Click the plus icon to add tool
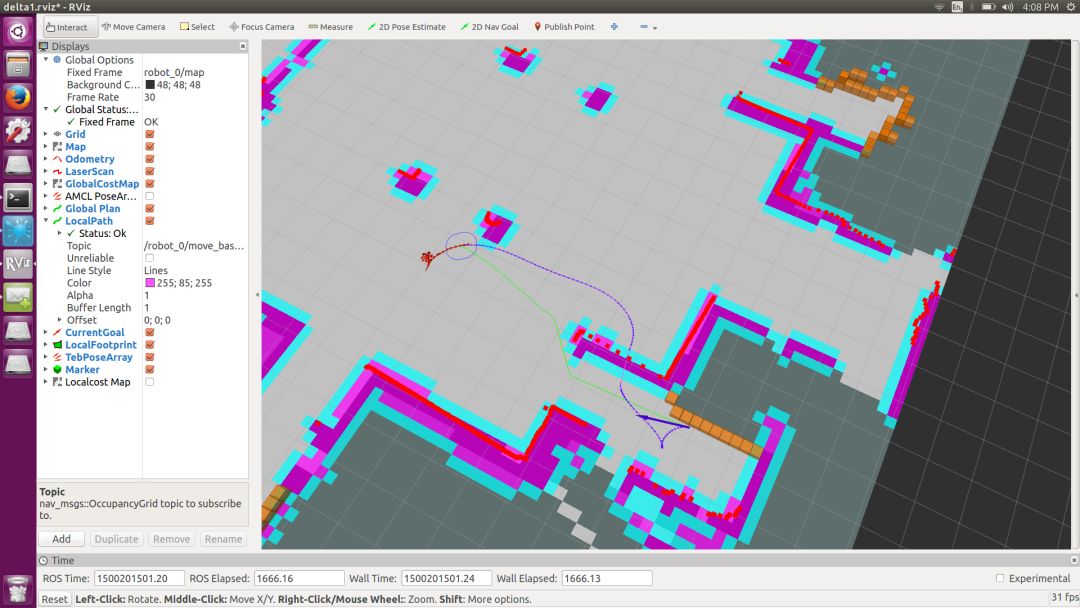 pyautogui.click(x=614, y=27)
